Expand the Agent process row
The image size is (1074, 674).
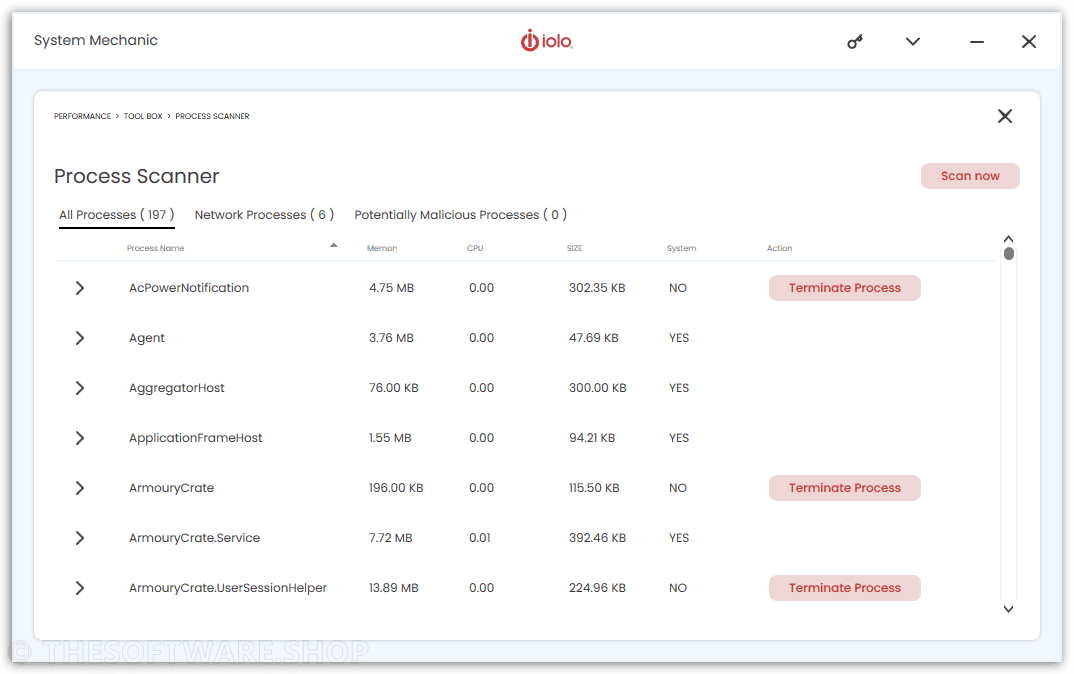(x=79, y=338)
